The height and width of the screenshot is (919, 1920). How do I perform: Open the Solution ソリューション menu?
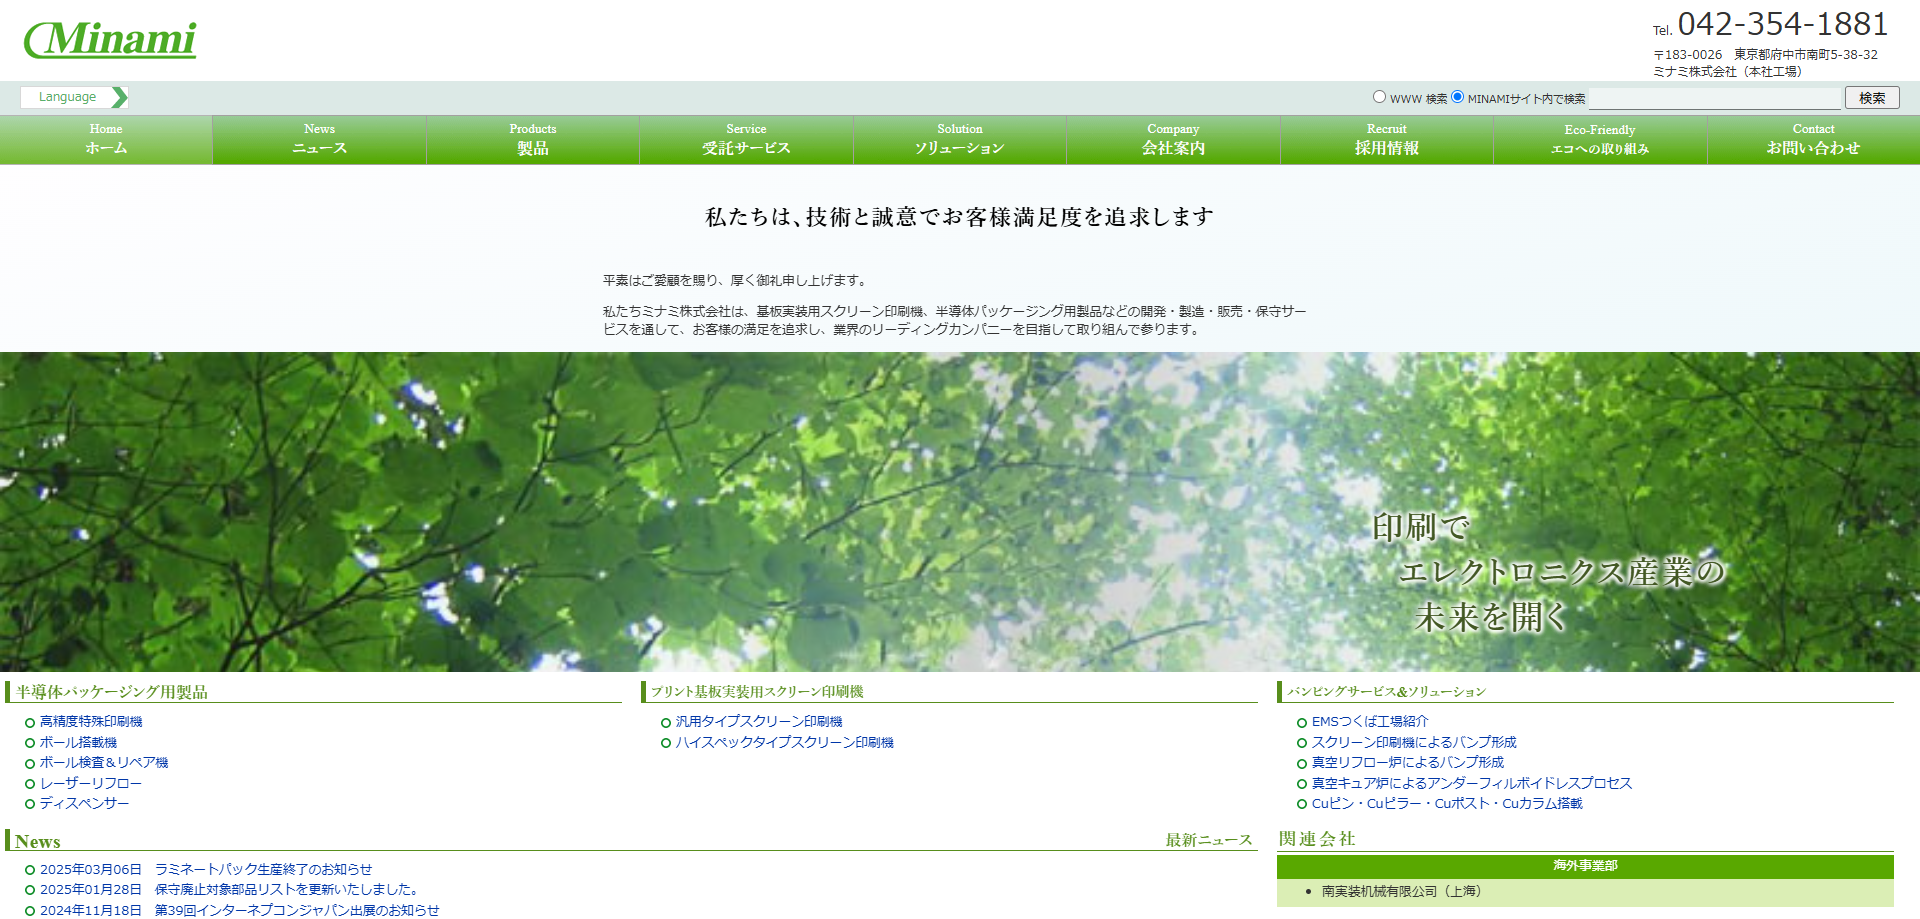coord(960,140)
